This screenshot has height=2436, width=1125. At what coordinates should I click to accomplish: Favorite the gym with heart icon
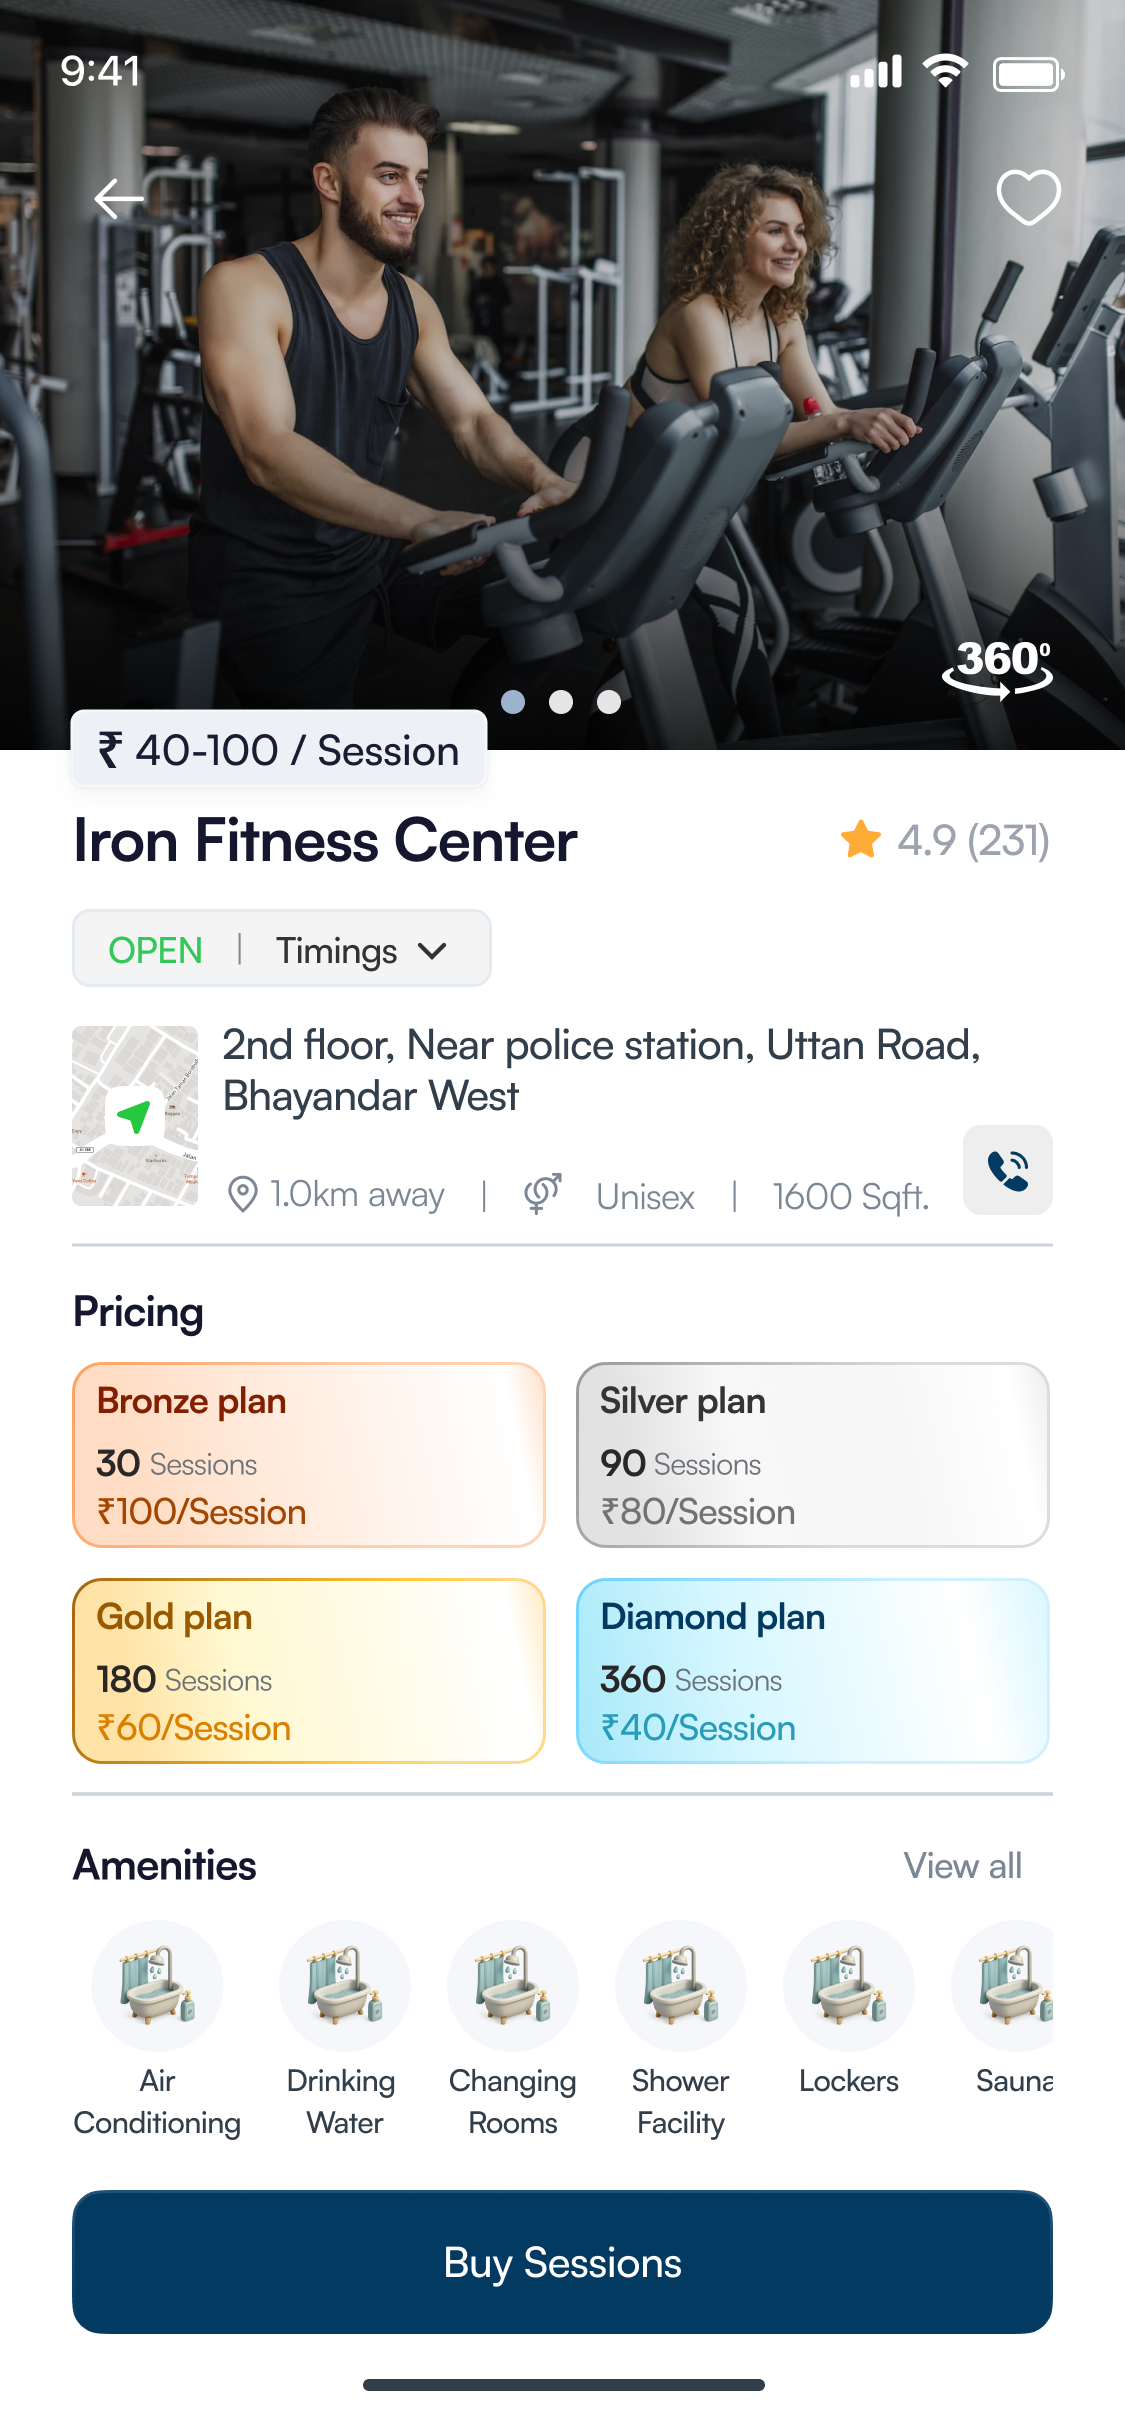1028,197
